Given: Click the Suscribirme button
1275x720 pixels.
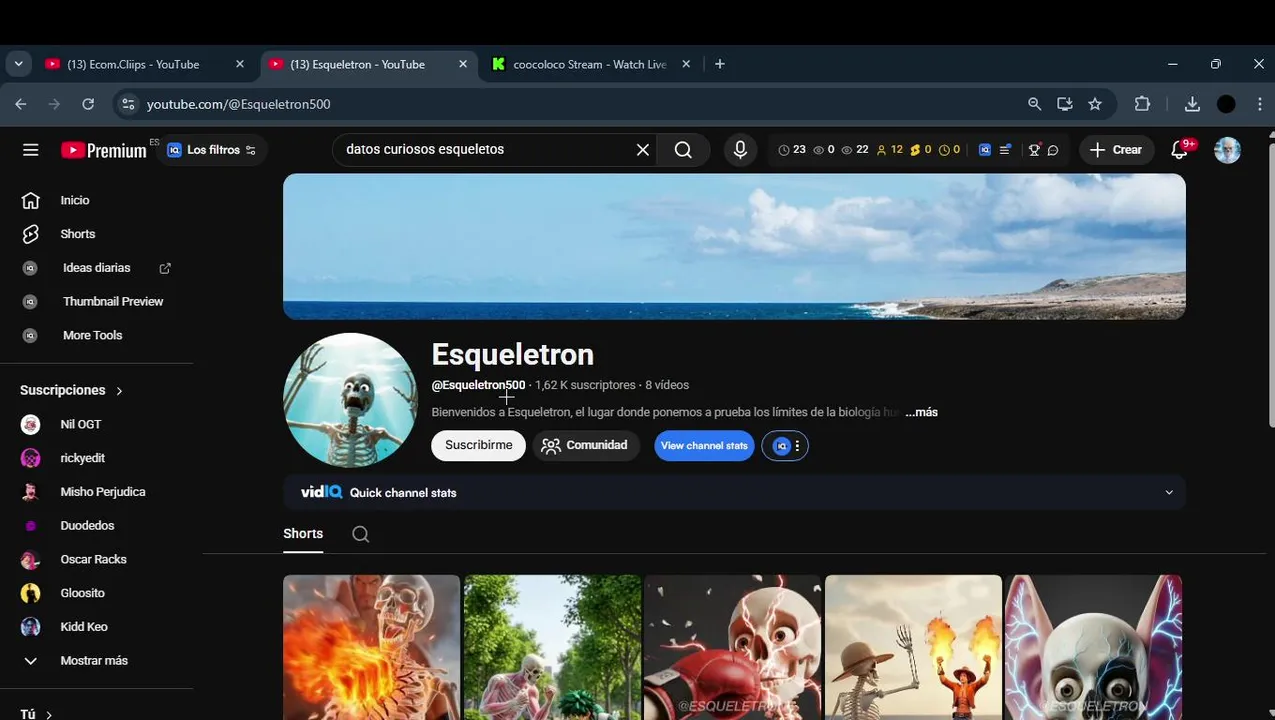Looking at the screenshot, I should 478,446.
